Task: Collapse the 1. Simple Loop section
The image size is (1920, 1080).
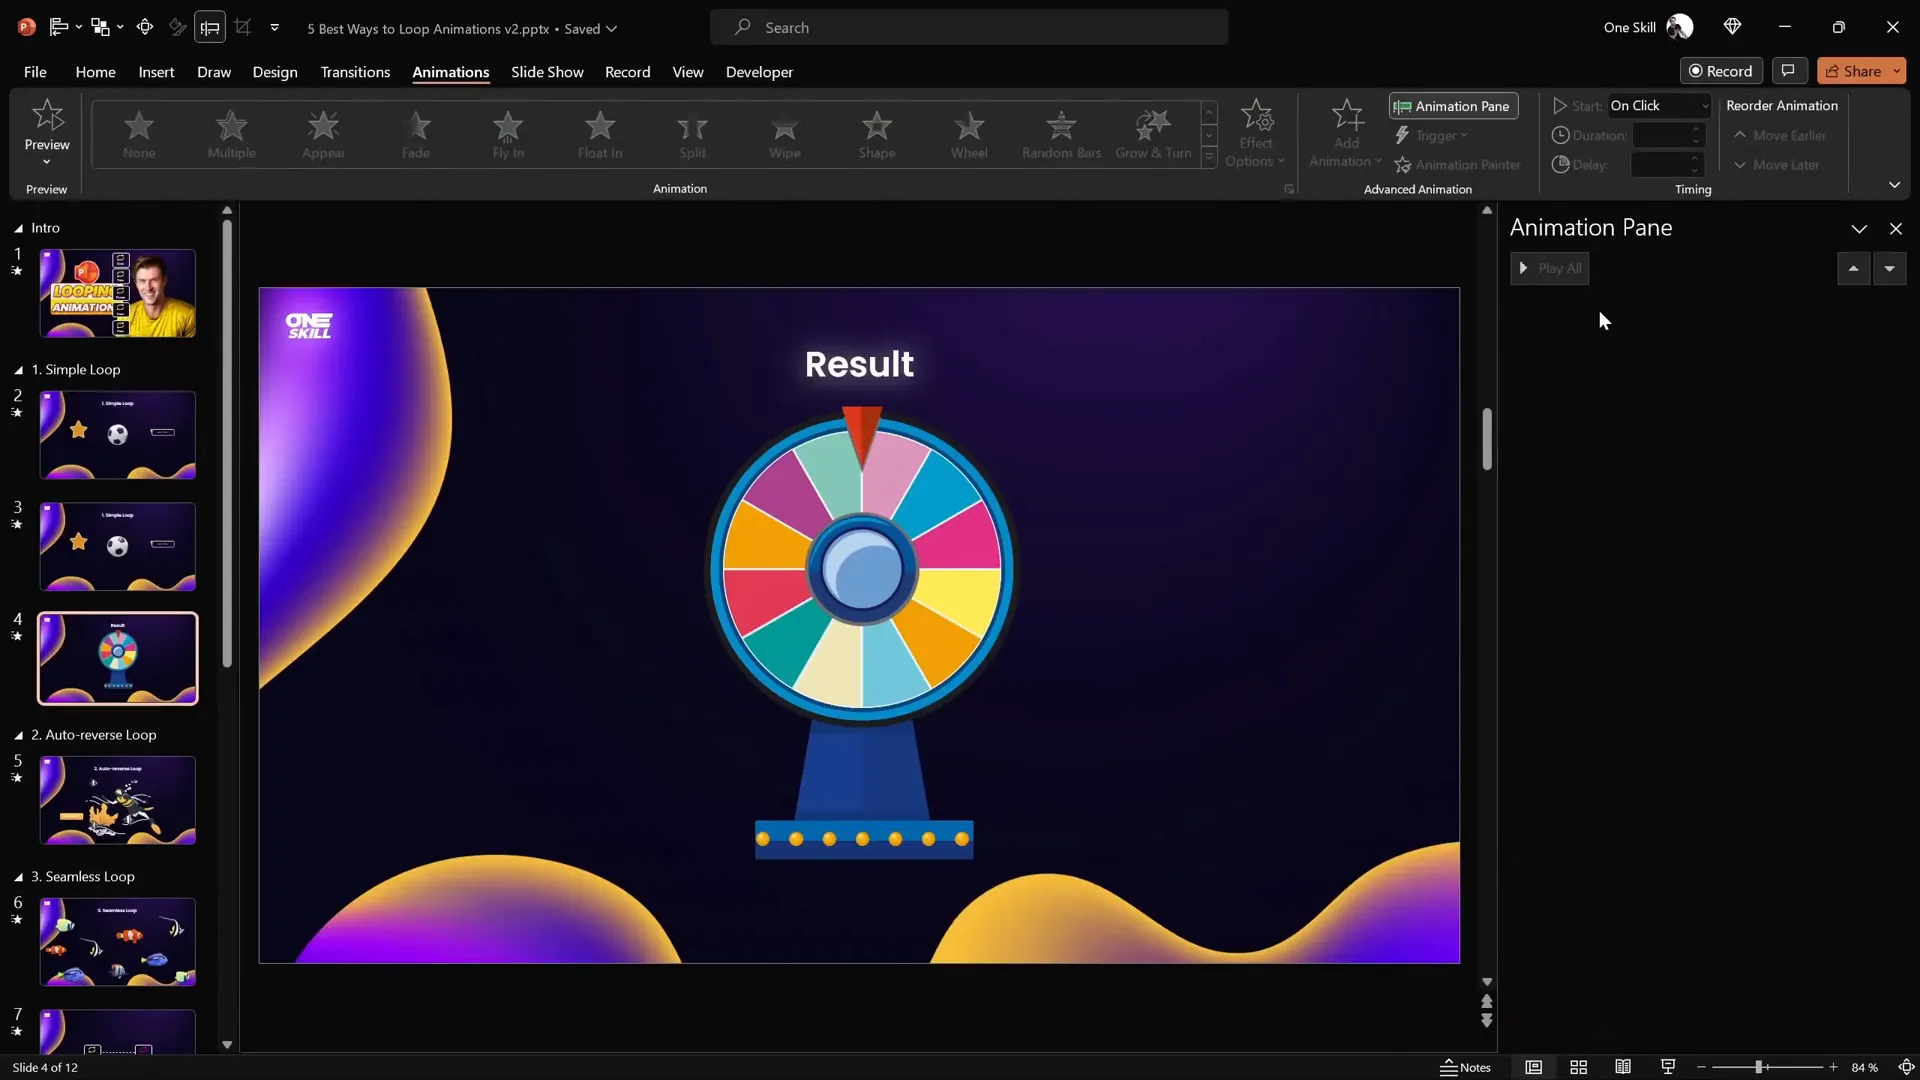Action: tap(18, 370)
